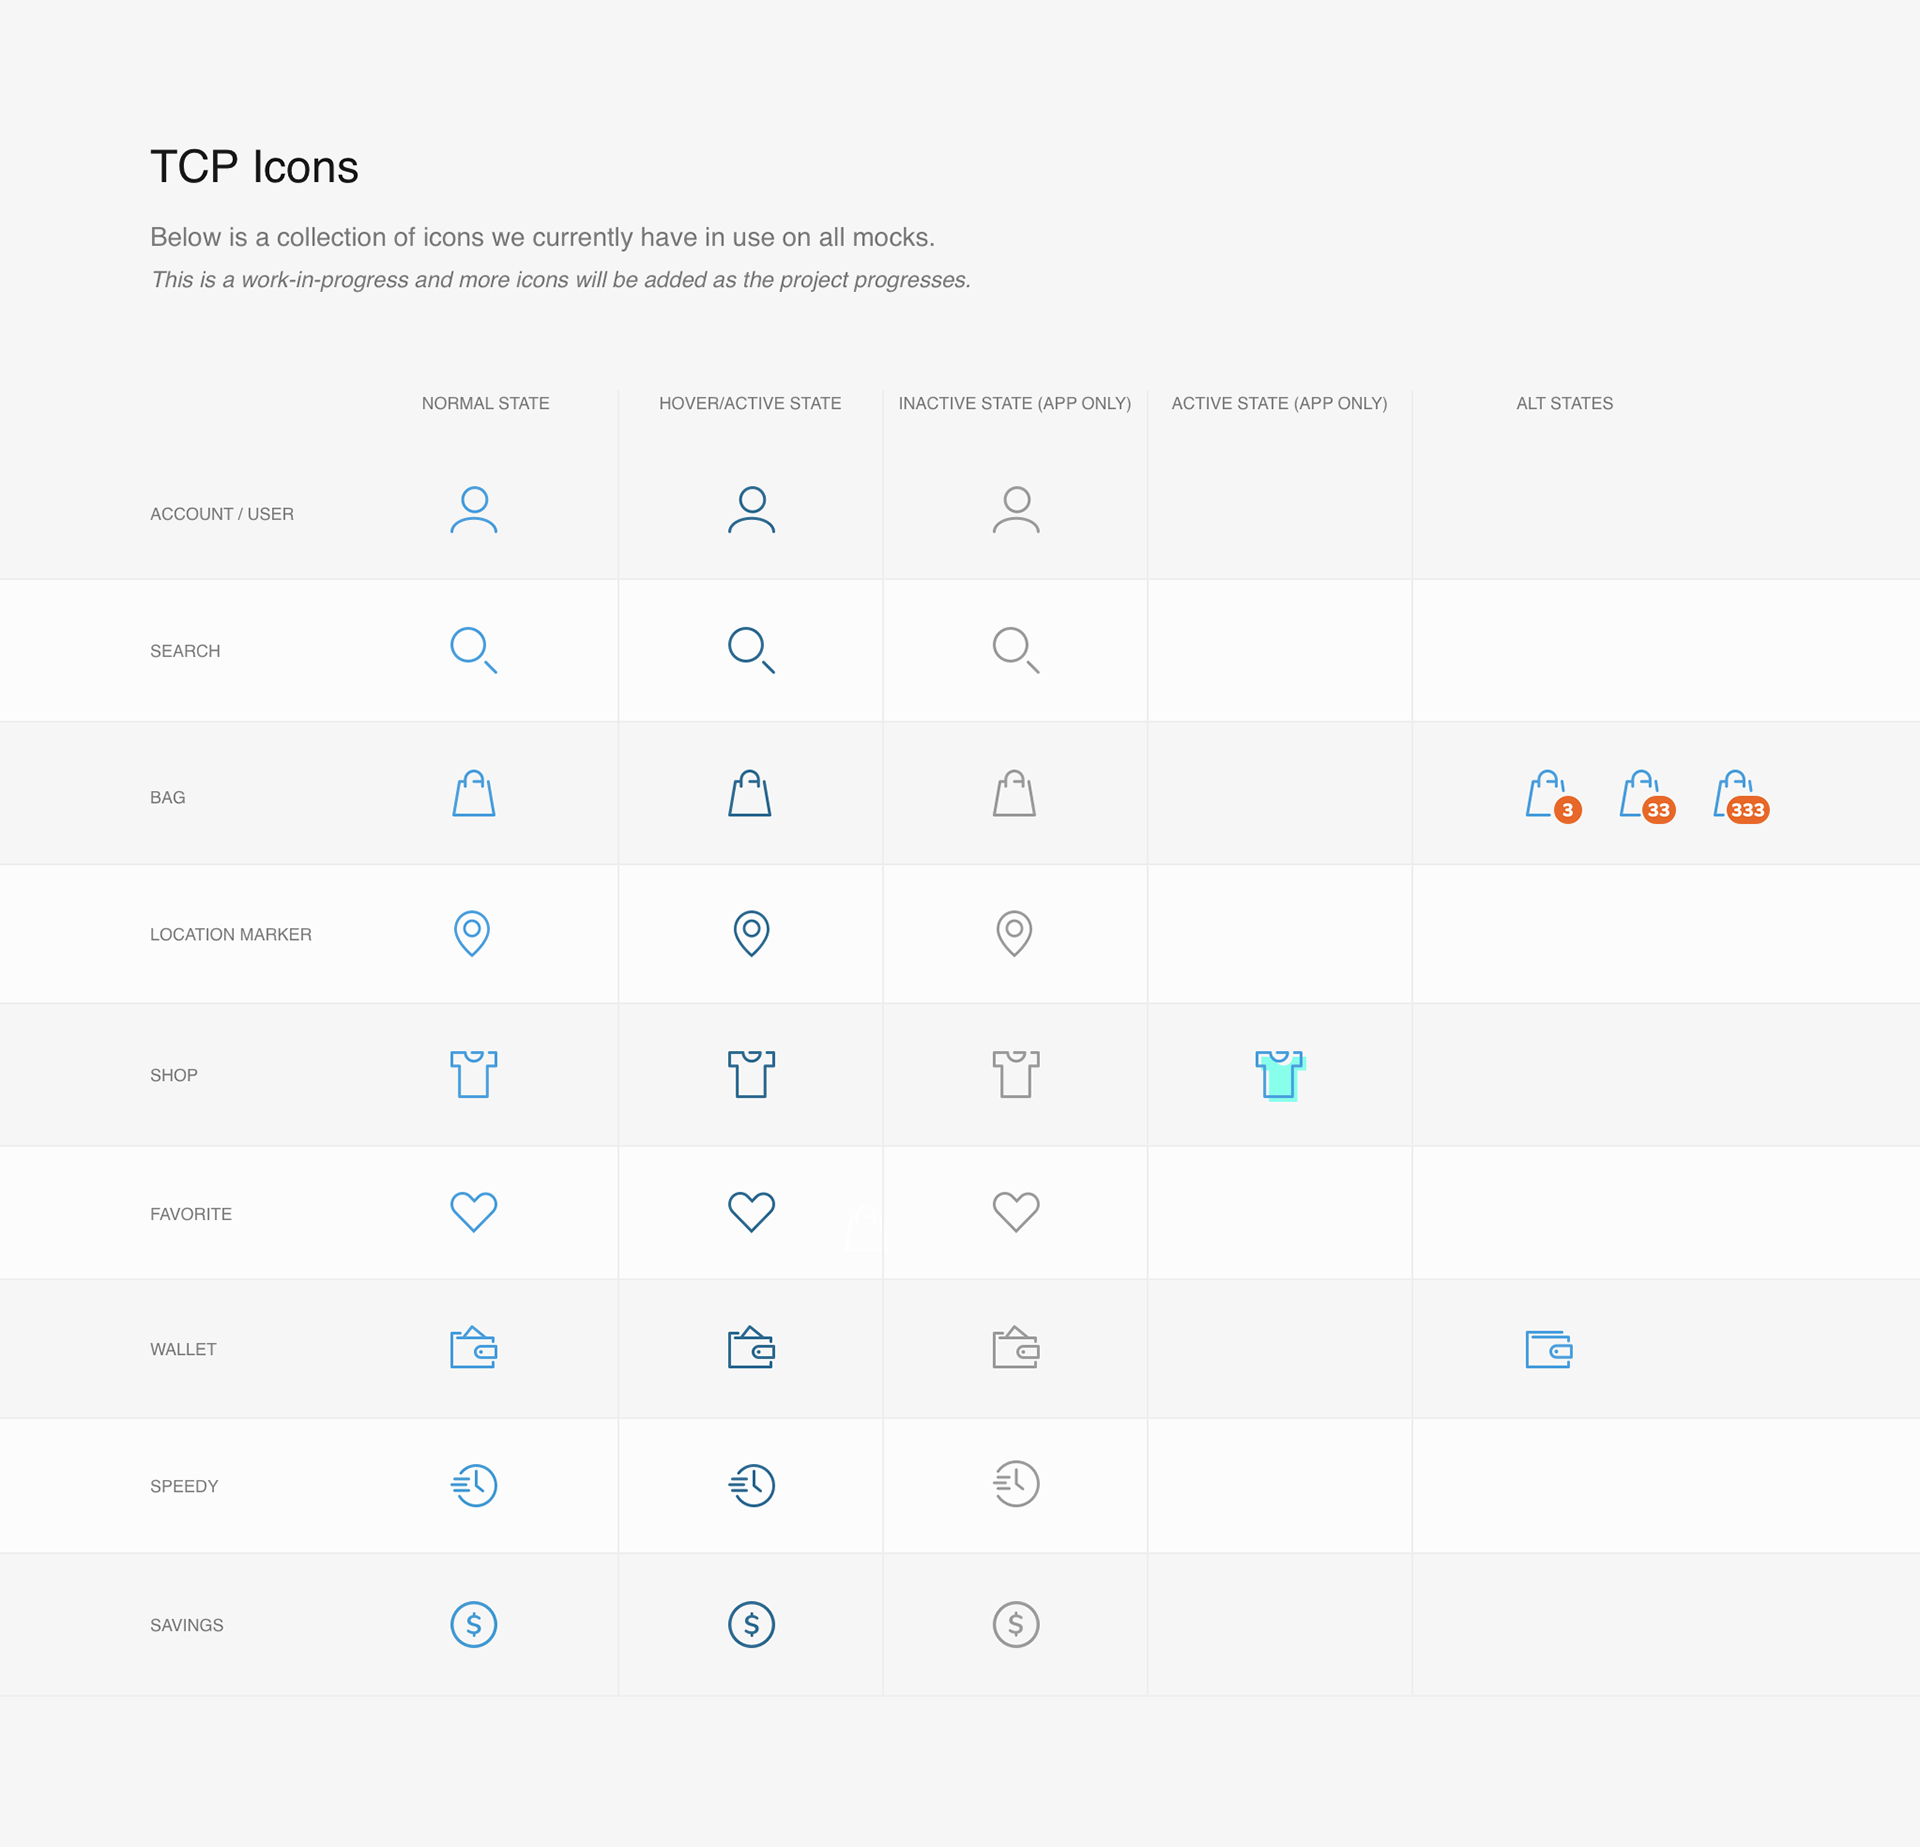Select the hover state search magnifier icon
Image resolution: width=1920 pixels, height=1847 pixels.
[751, 650]
